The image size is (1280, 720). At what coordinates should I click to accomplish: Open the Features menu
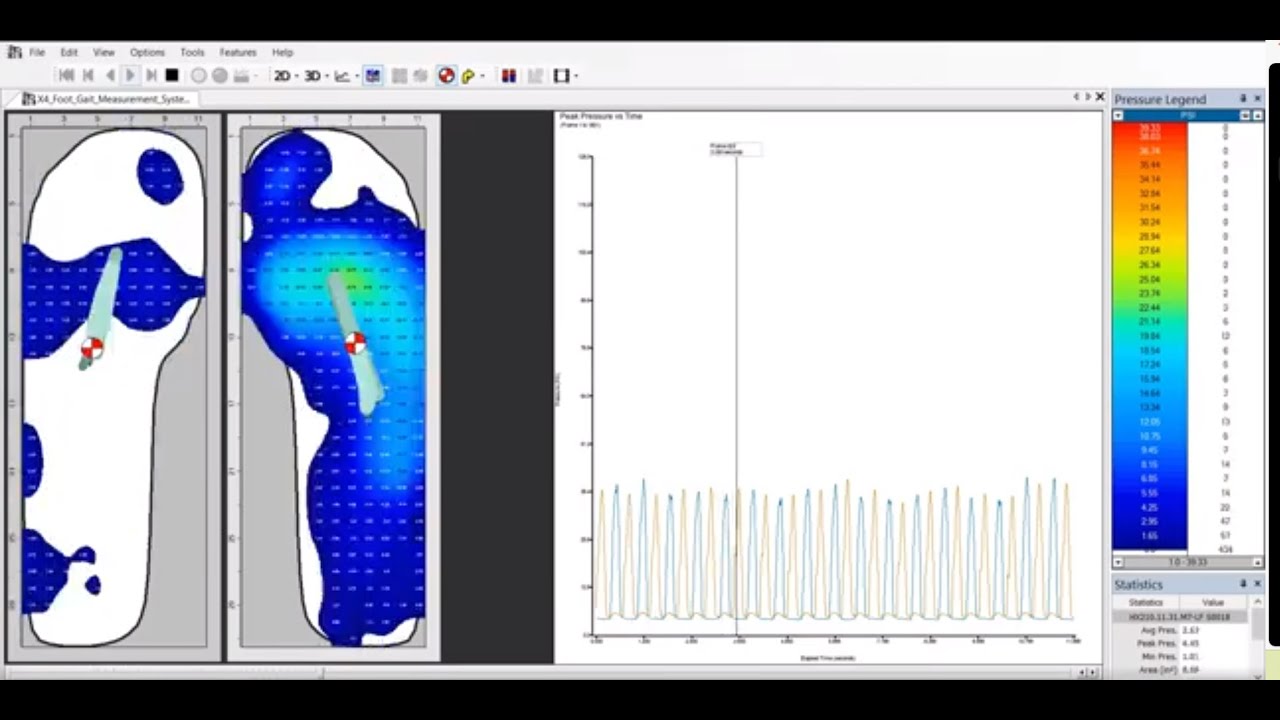pyautogui.click(x=238, y=52)
